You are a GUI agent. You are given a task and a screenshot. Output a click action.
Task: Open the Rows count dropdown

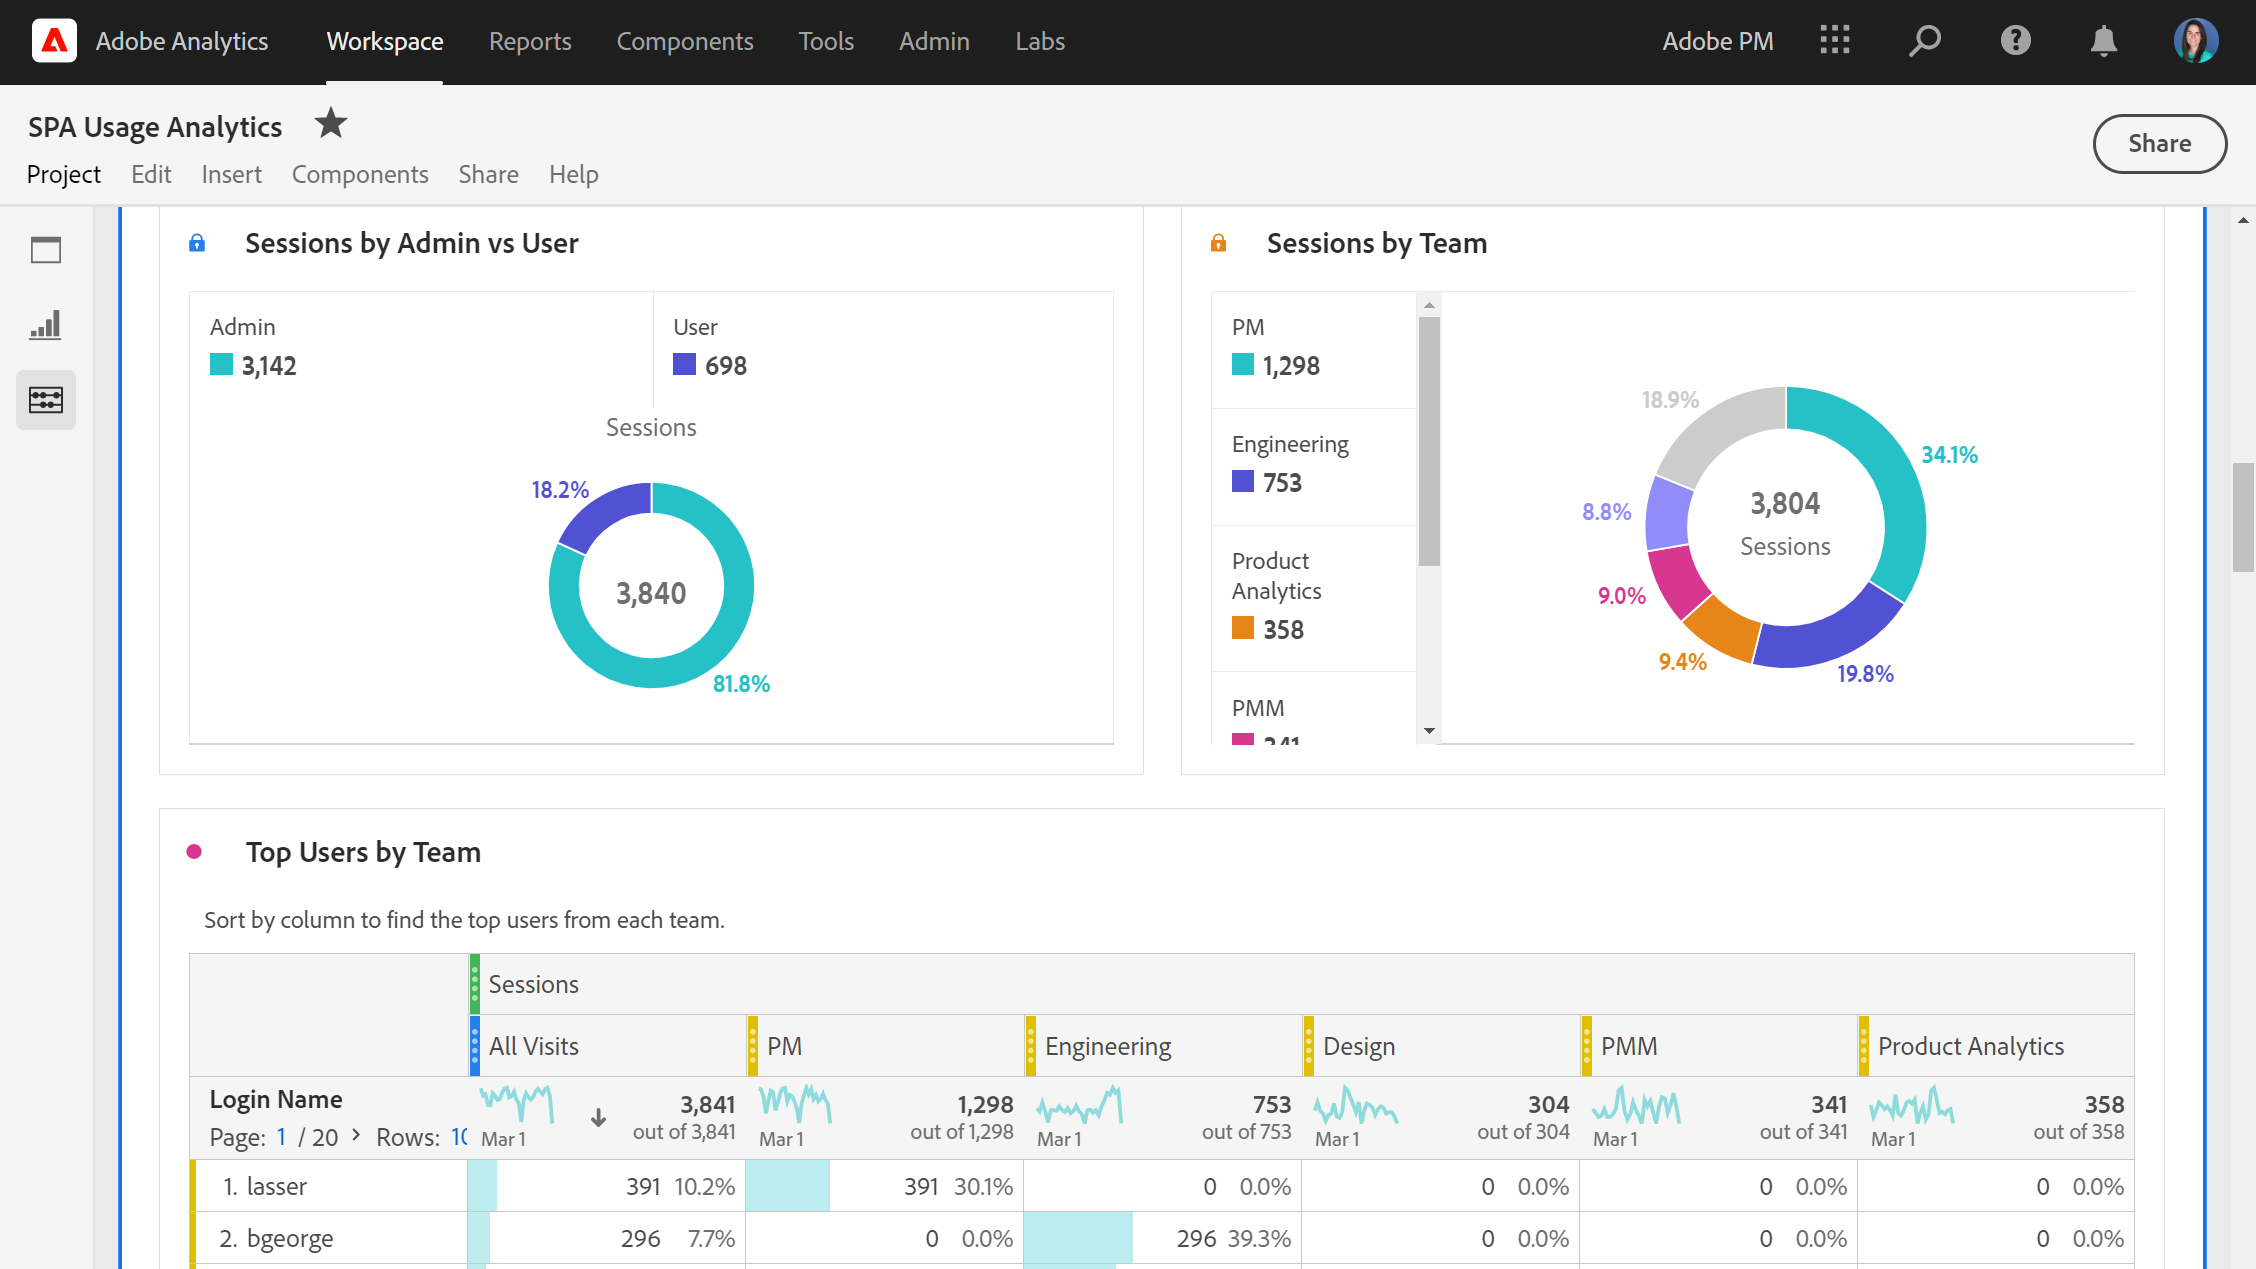point(459,1137)
